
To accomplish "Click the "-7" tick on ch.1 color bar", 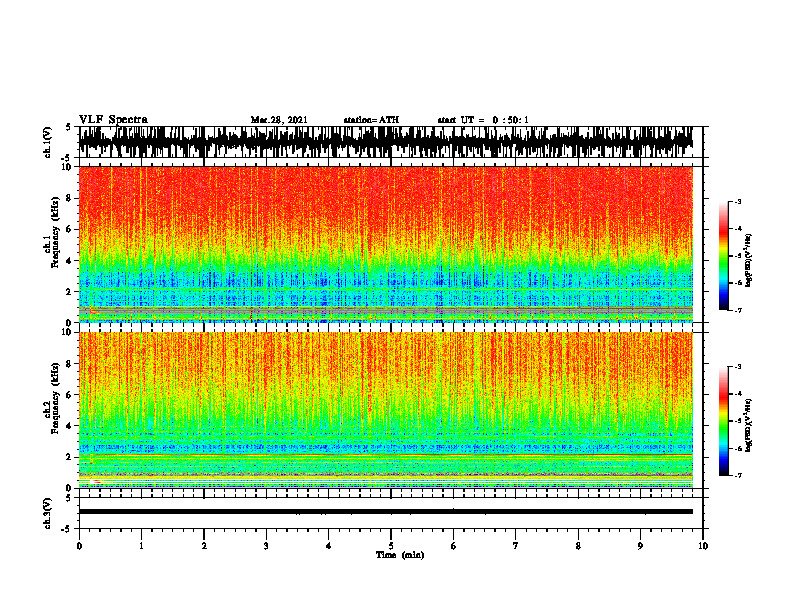I will 738,310.
